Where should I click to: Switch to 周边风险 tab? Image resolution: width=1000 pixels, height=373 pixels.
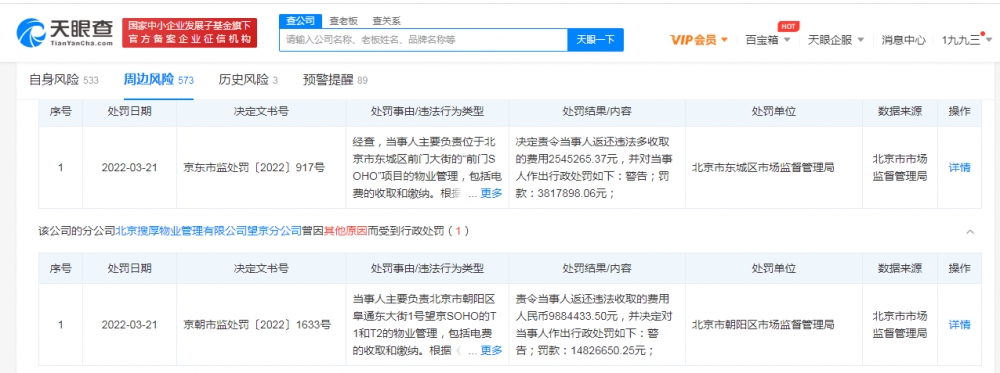click(159, 80)
